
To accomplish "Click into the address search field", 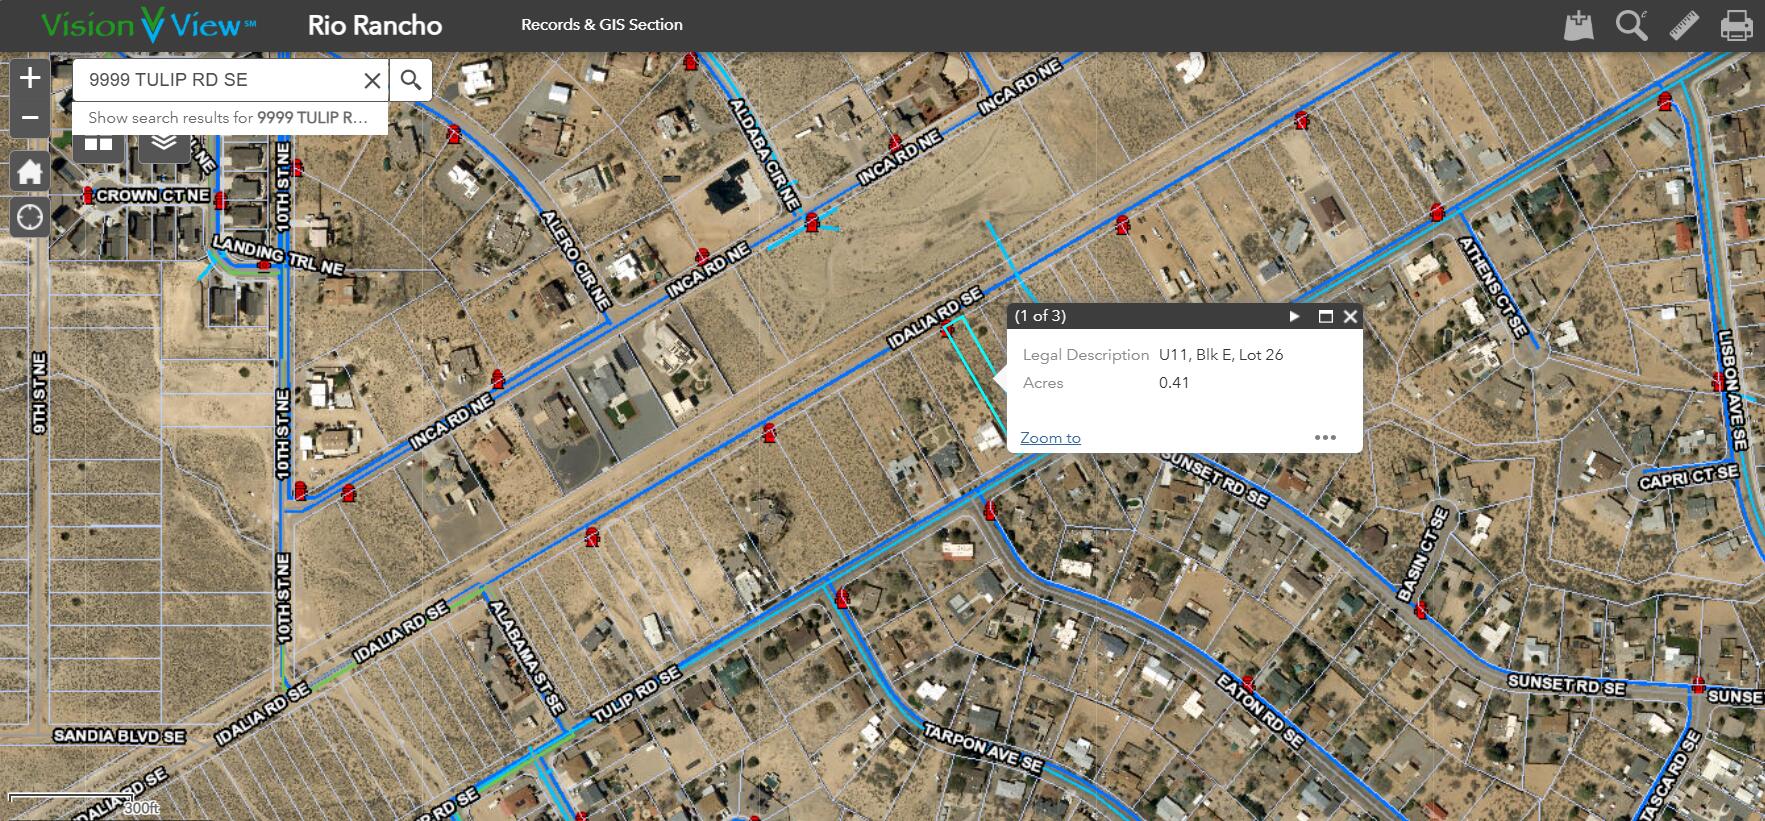I will (218, 80).
